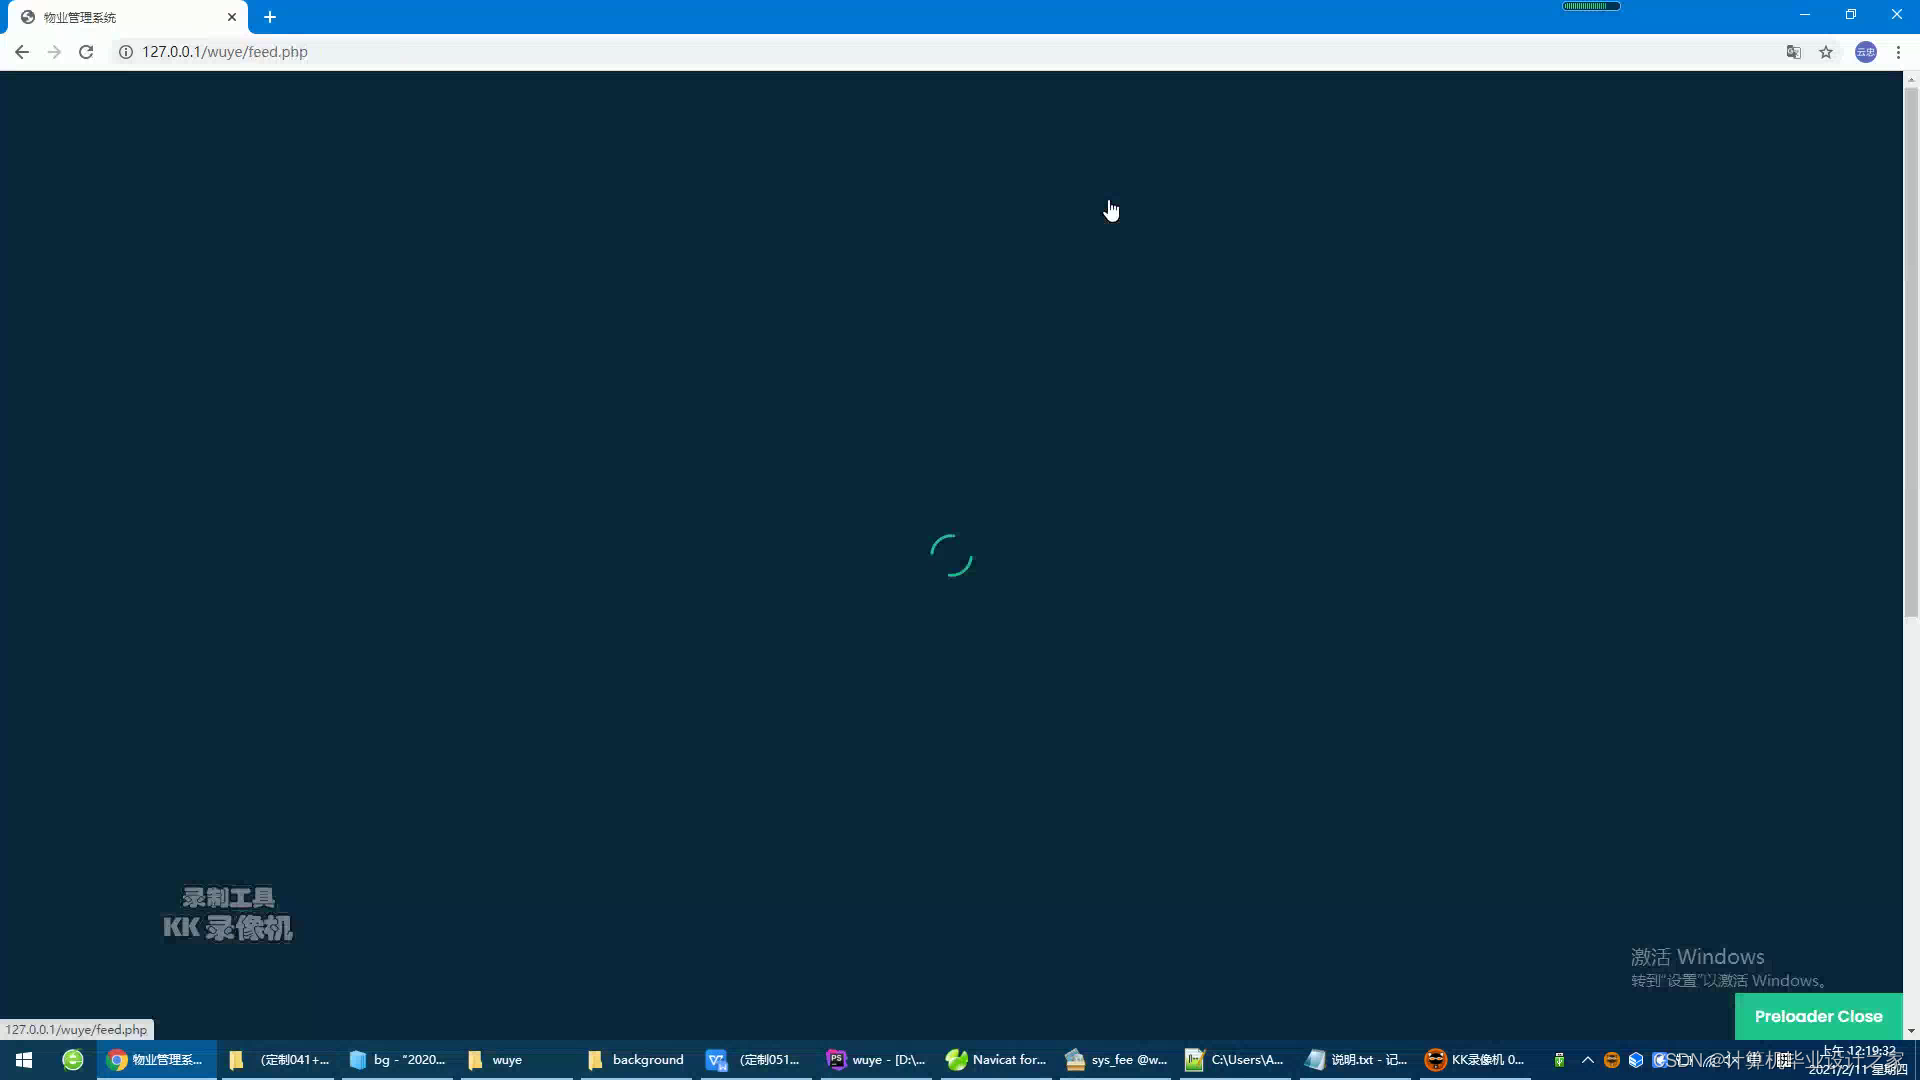Open the Chrome profile avatar
The image size is (1920, 1080).
point(1865,52)
